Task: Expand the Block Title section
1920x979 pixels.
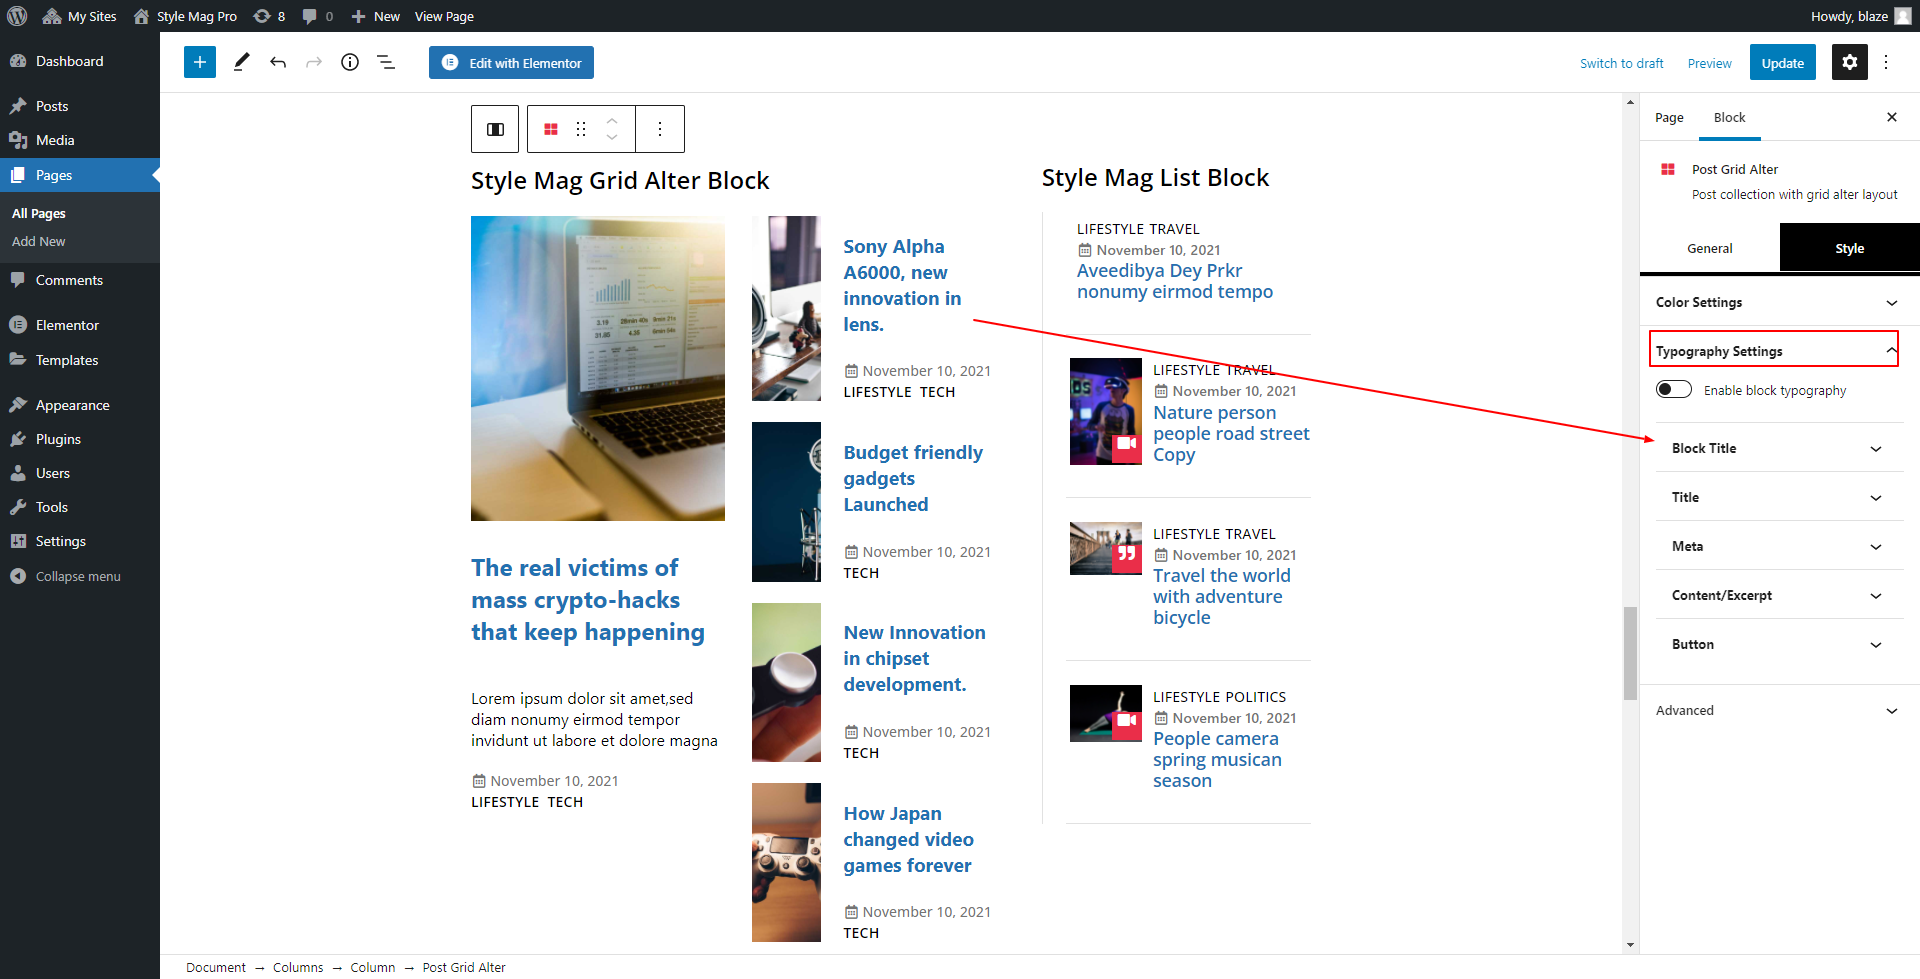Action: point(1776,448)
